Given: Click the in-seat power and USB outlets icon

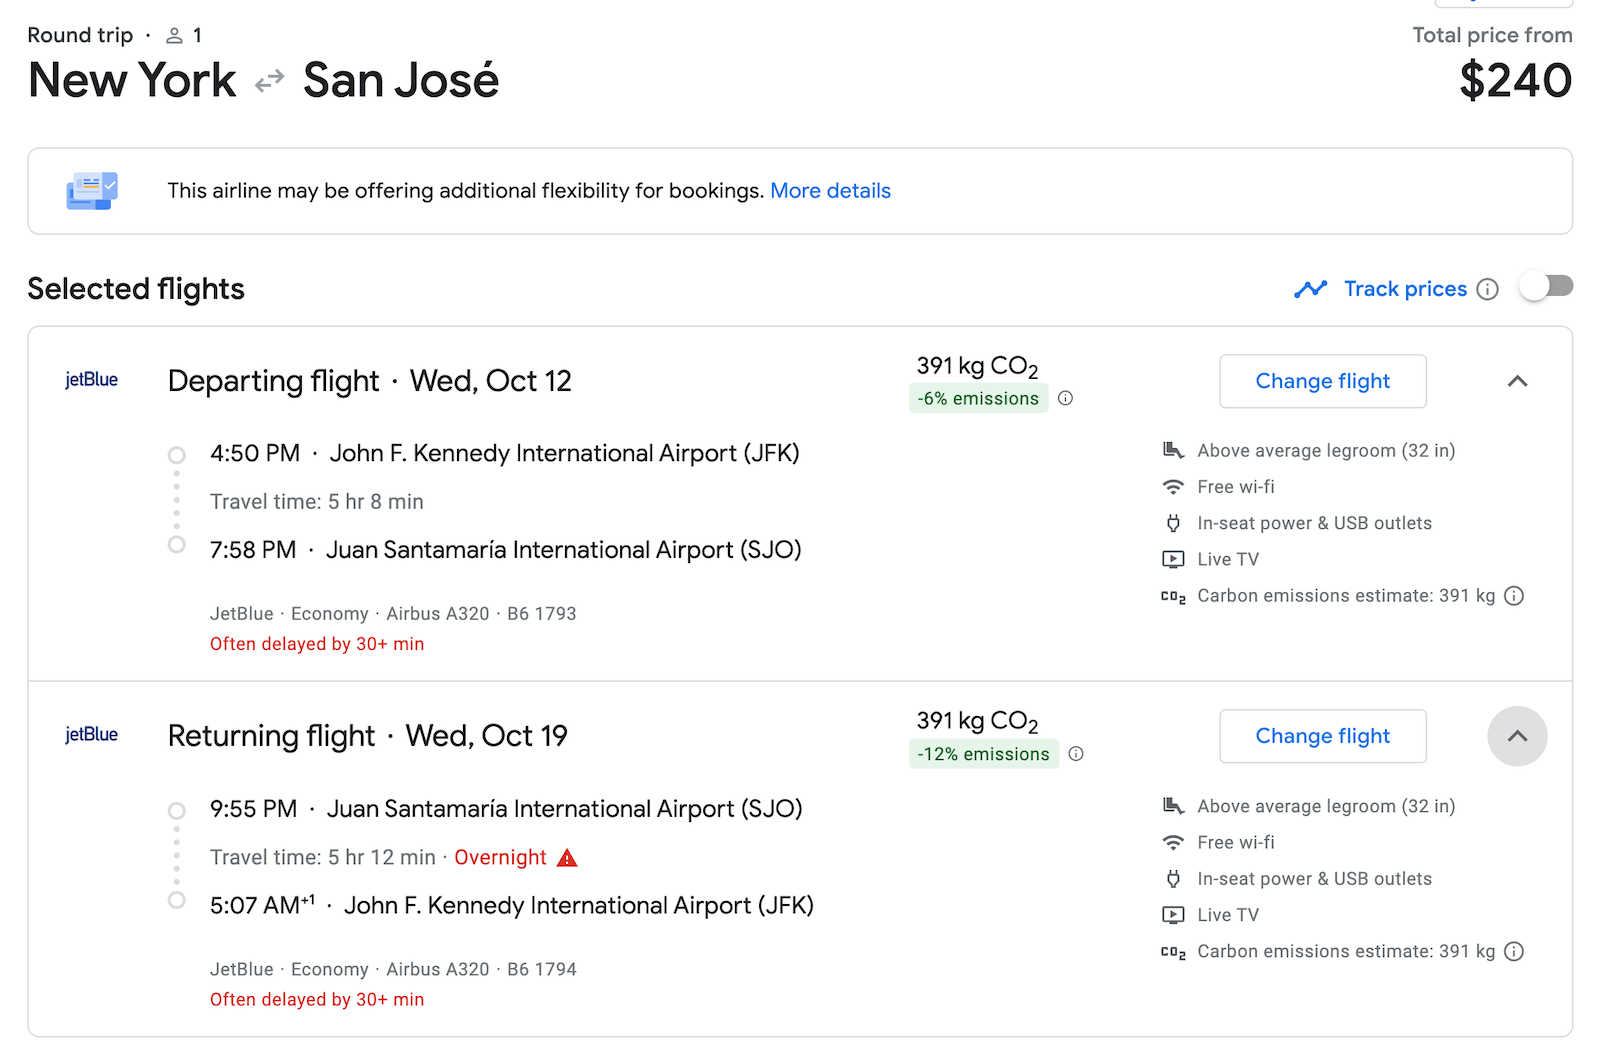Looking at the screenshot, I should 1173,523.
